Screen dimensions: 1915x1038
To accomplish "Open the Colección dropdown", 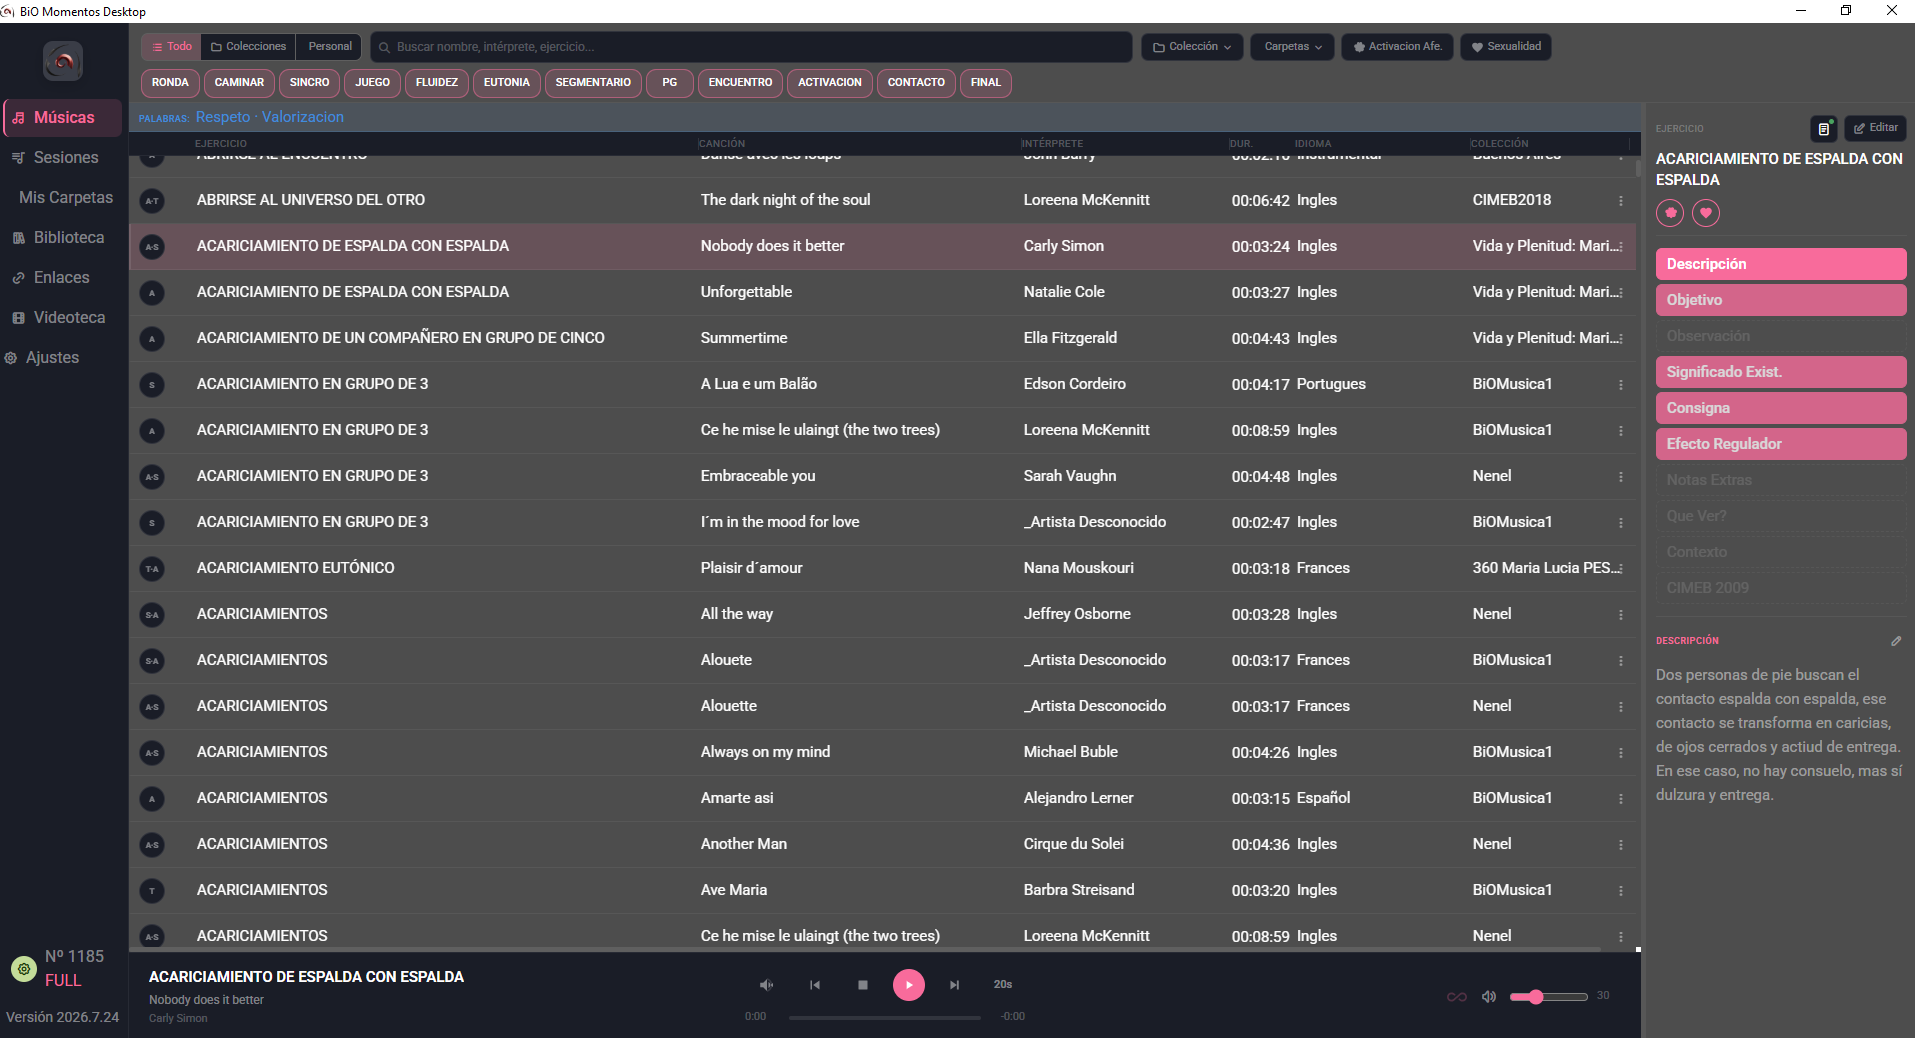I will (x=1192, y=47).
